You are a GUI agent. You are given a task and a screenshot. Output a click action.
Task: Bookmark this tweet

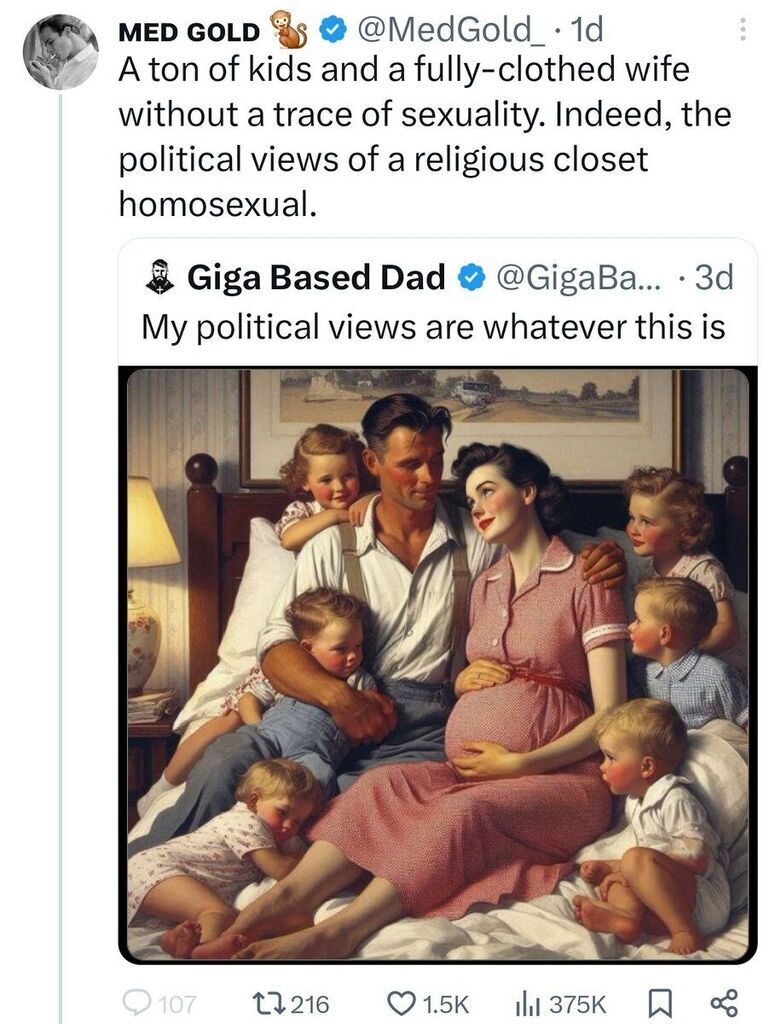(672, 1002)
